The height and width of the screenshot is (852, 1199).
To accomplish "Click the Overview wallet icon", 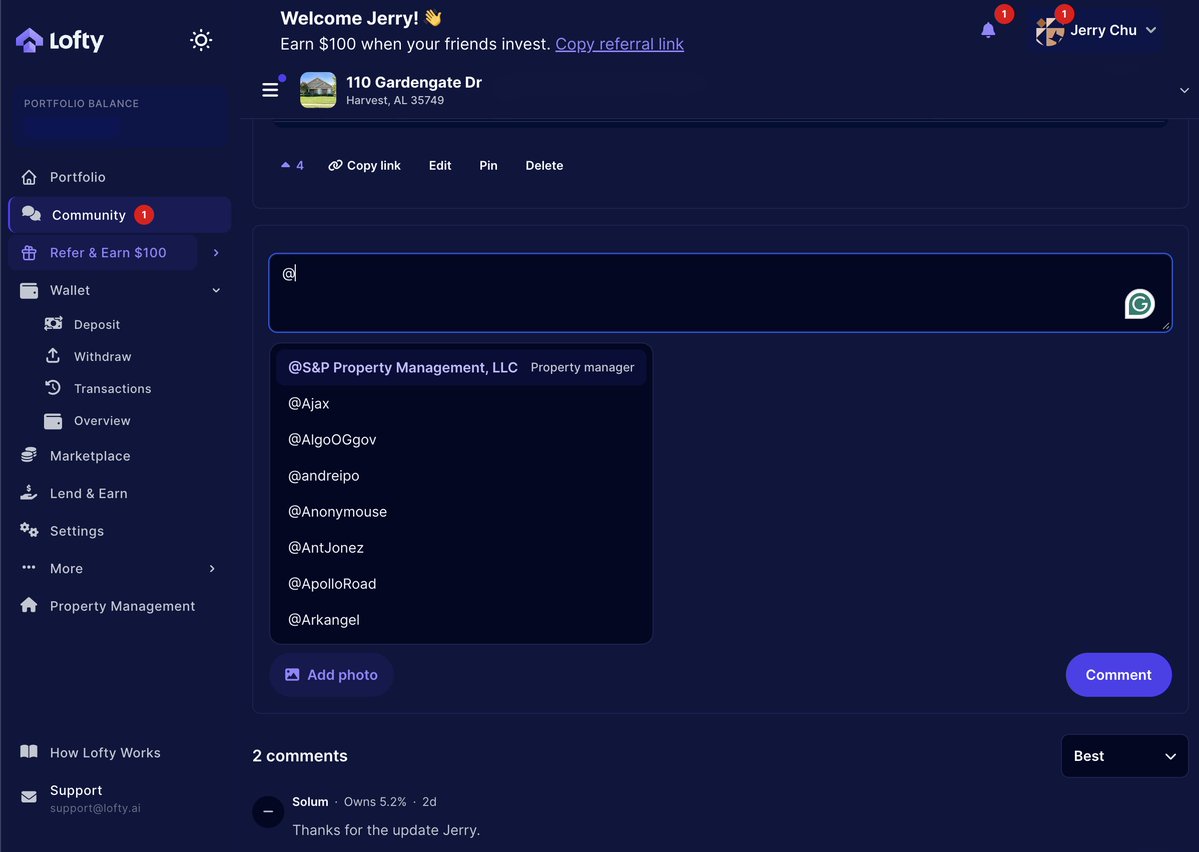I will coord(53,421).
